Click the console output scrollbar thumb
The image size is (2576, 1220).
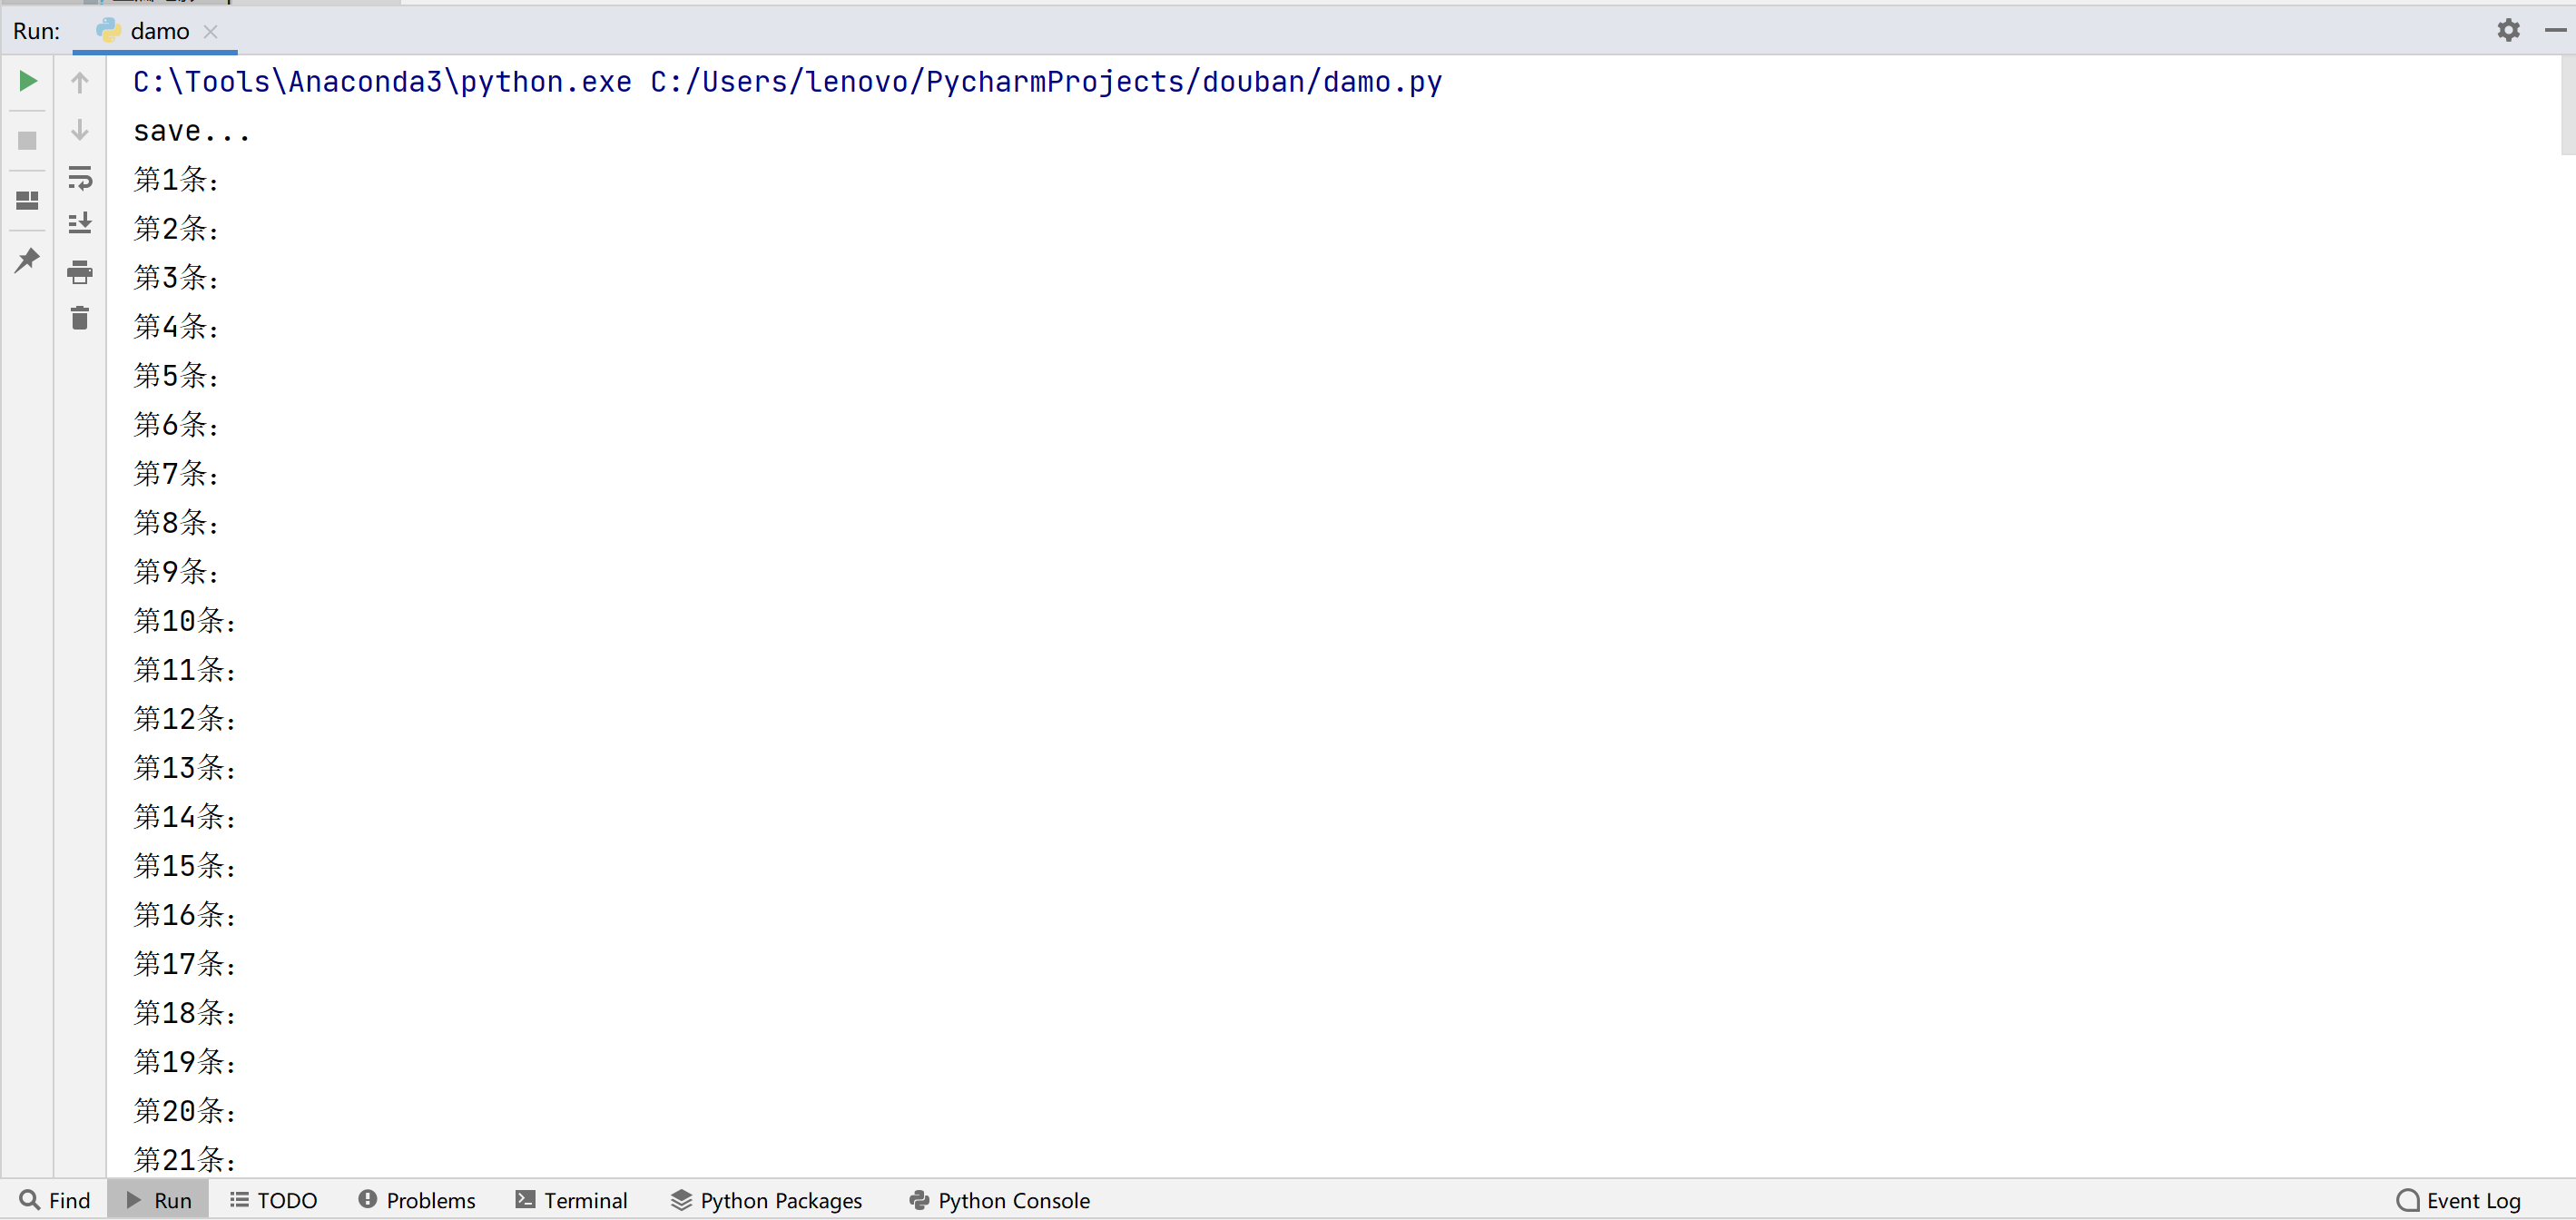(x=2568, y=106)
